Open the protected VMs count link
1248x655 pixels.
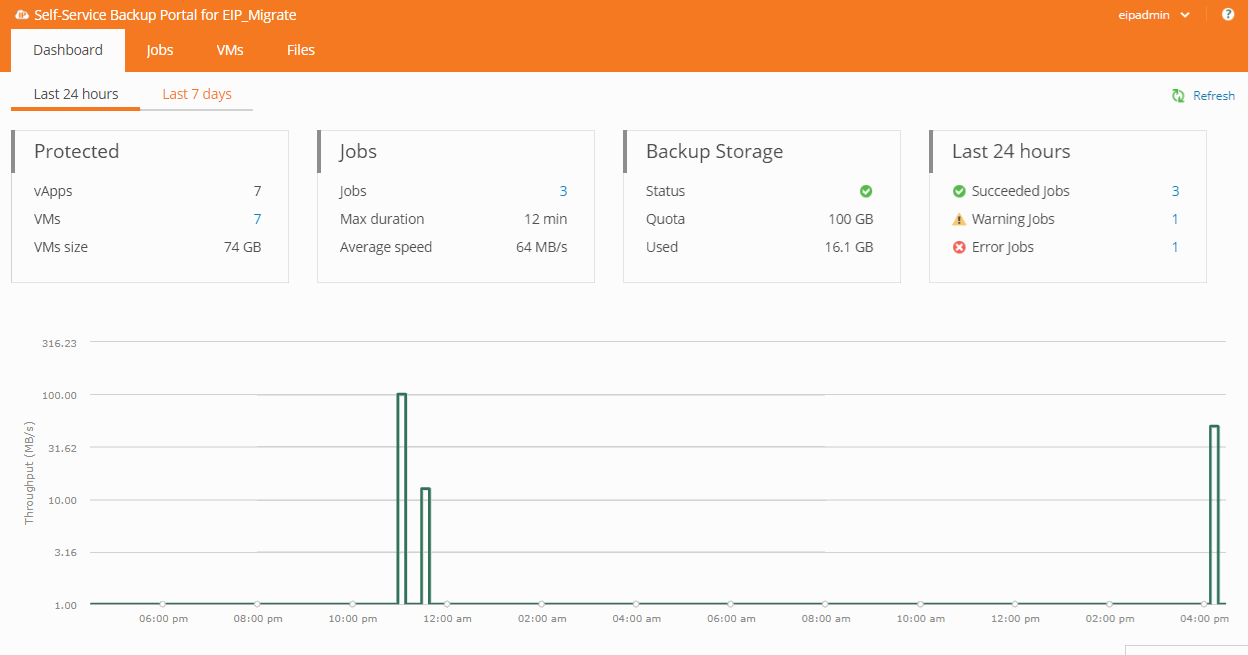[x=257, y=219]
